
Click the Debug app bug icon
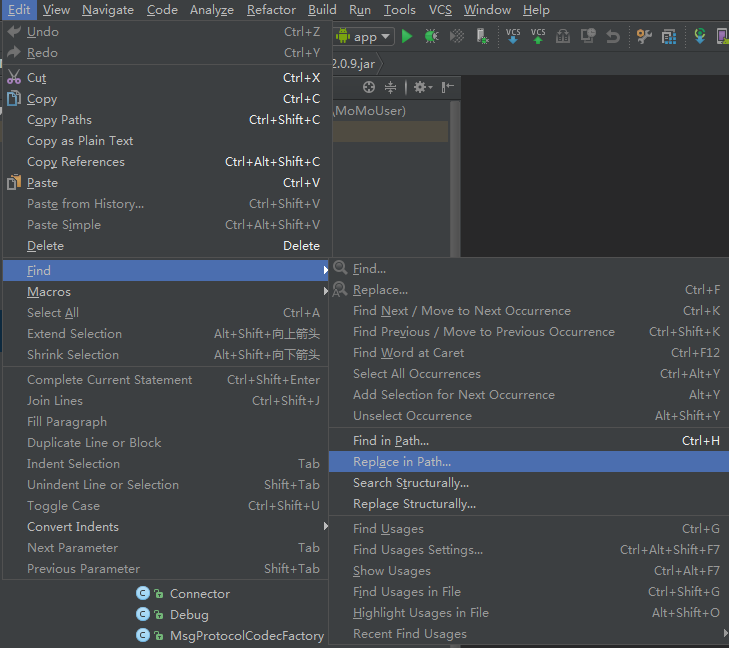point(431,36)
